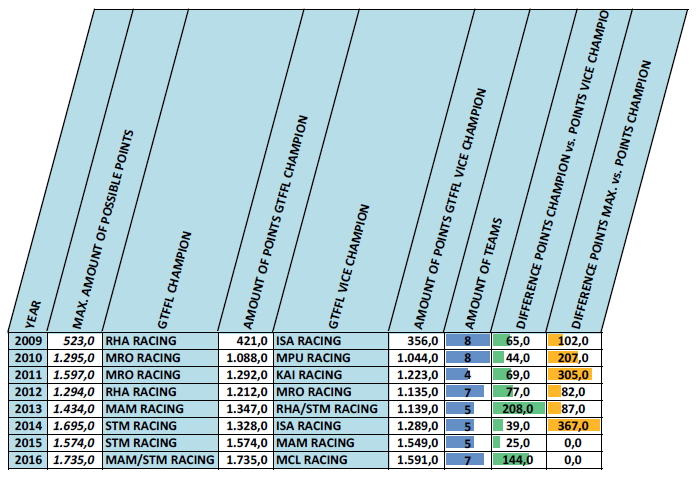This screenshot has width=698, height=478.
Task: Select vice champion cell RHA/STM RACING
Action: (x=331, y=409)
